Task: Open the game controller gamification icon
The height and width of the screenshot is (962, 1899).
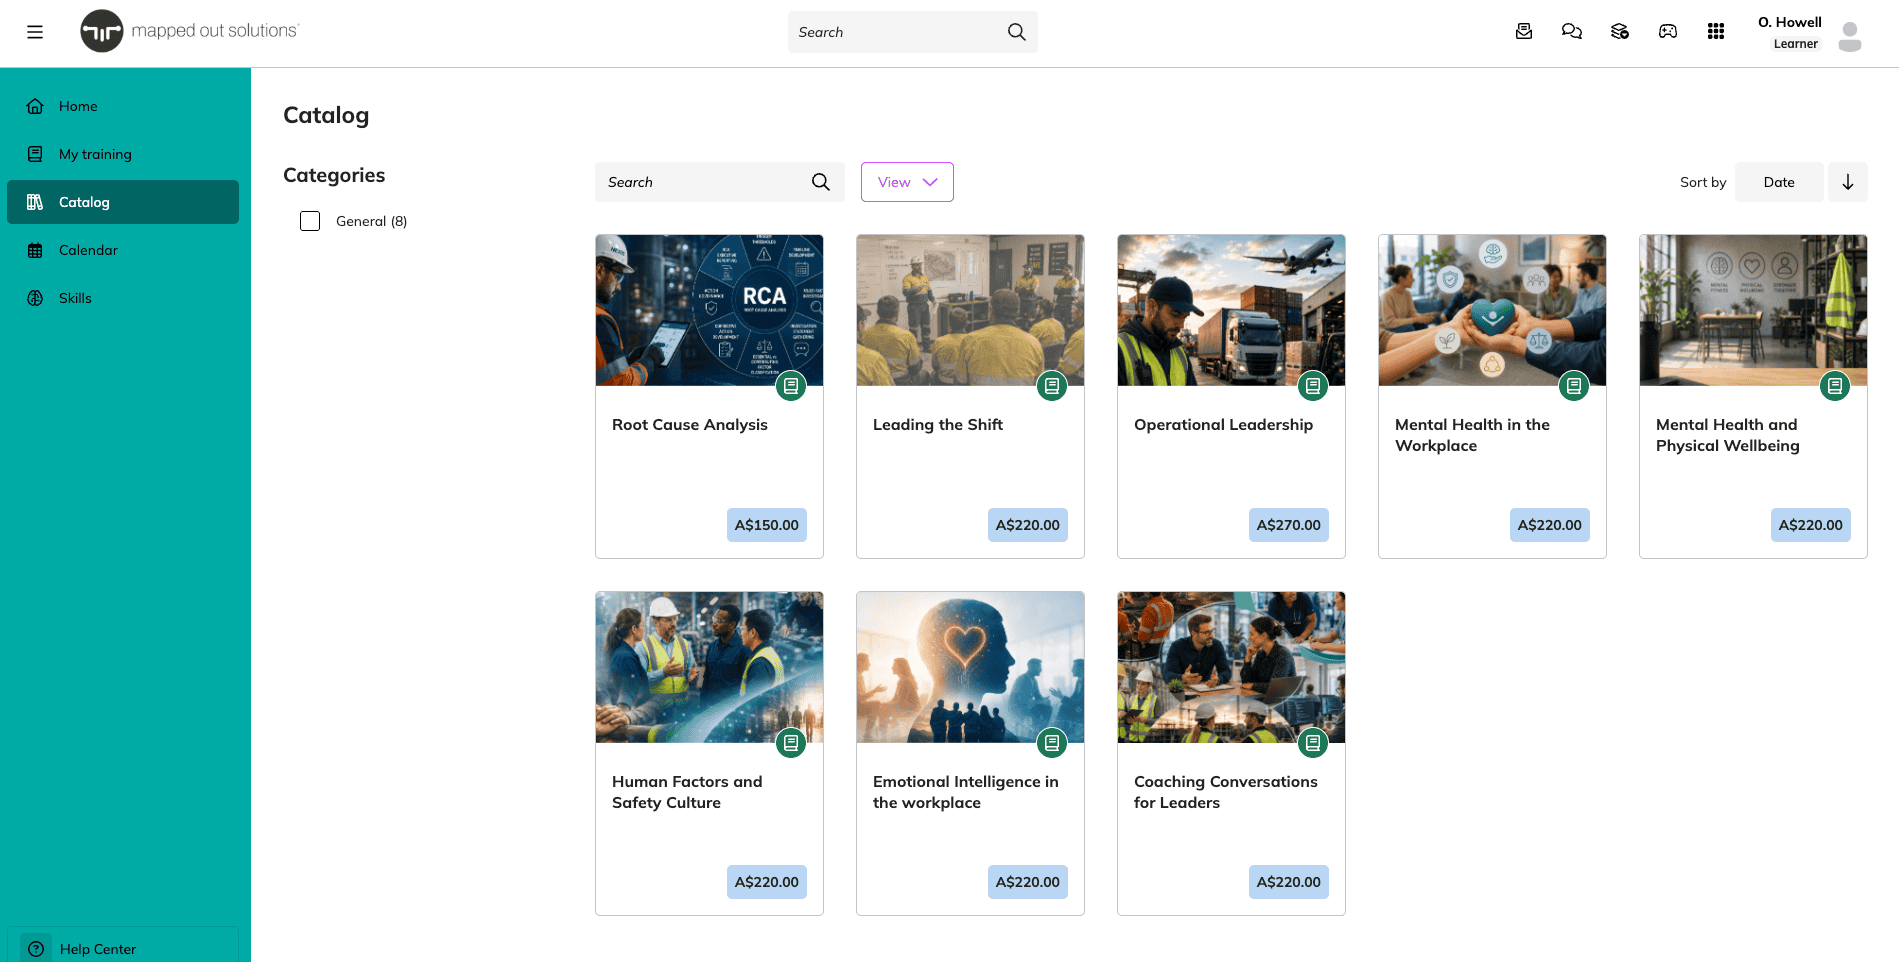Action: [x=1668, y=32]
